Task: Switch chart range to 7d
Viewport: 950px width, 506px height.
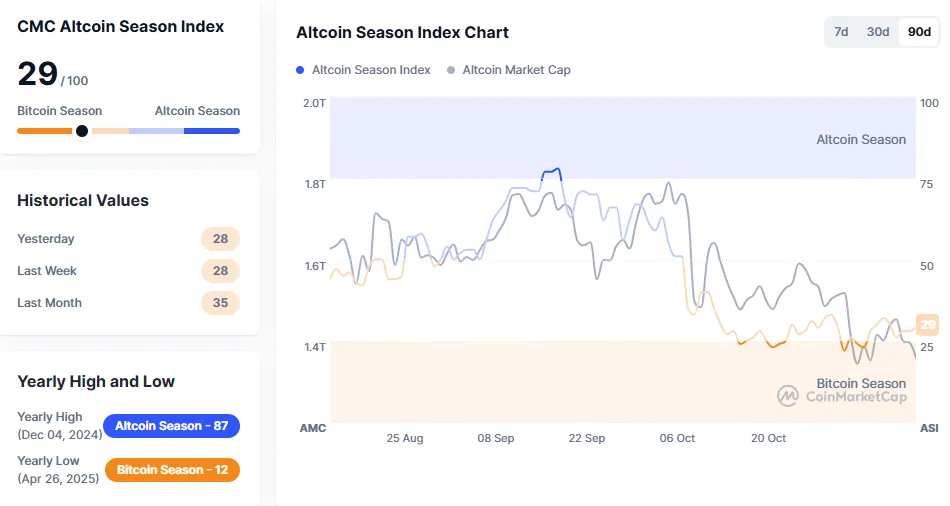Action: [x=841, y=32]
